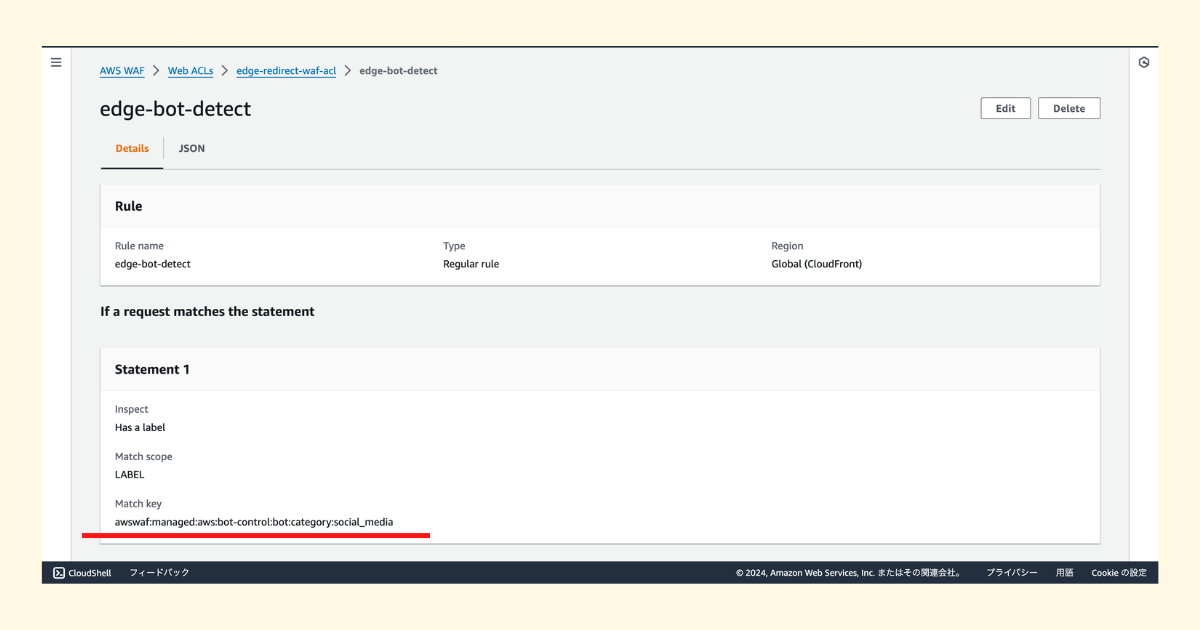This screenshot has height=630, width=1200.
Task: Open the プライバシー privacy link
Action: click(1011, 573)
